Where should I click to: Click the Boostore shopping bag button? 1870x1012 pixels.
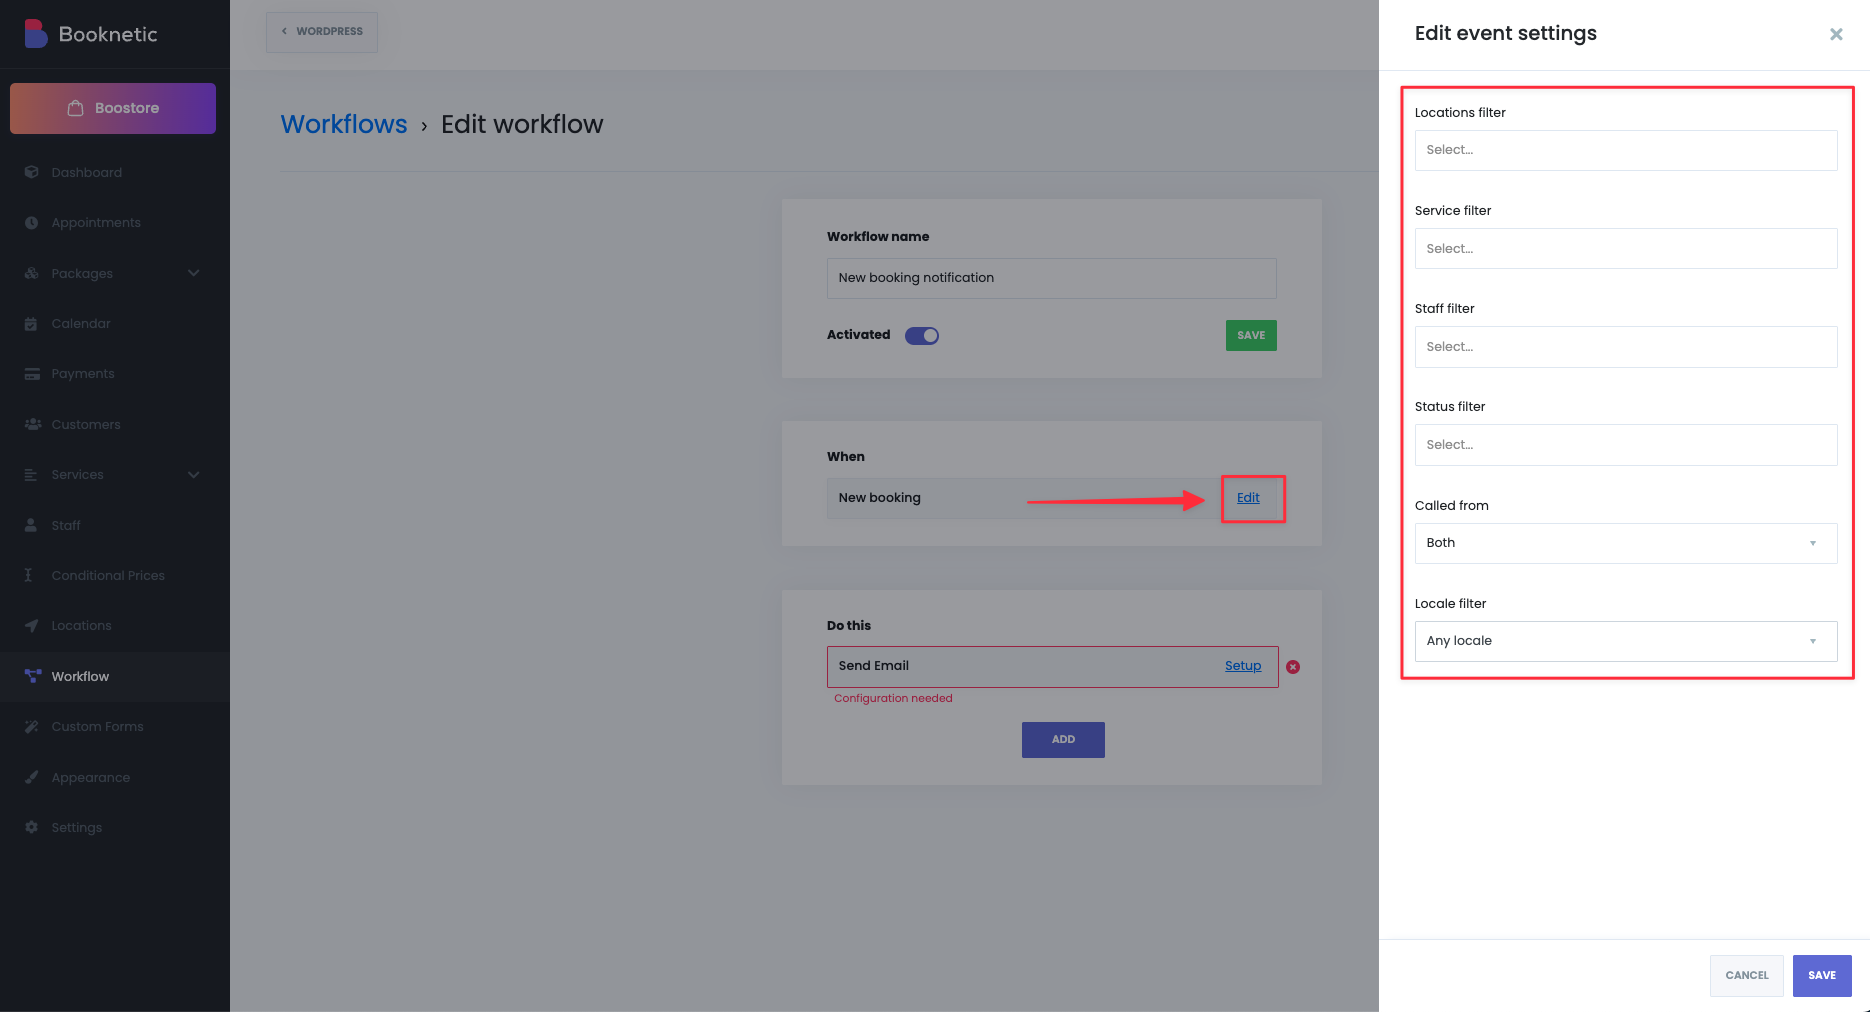tap(113, 108)
